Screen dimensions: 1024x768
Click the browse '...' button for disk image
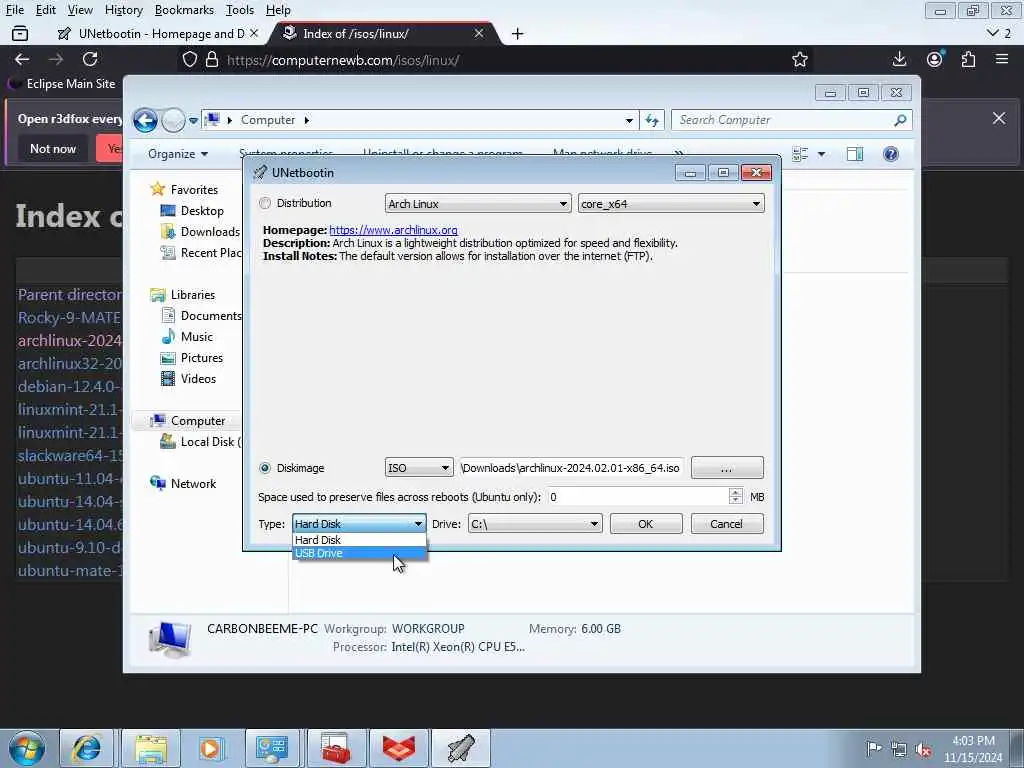point(727,468)
